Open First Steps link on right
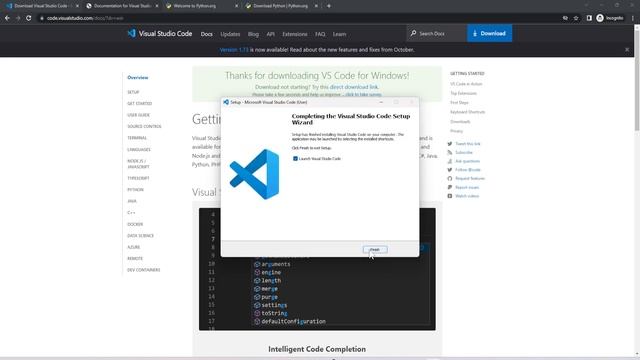 [459, 102]
